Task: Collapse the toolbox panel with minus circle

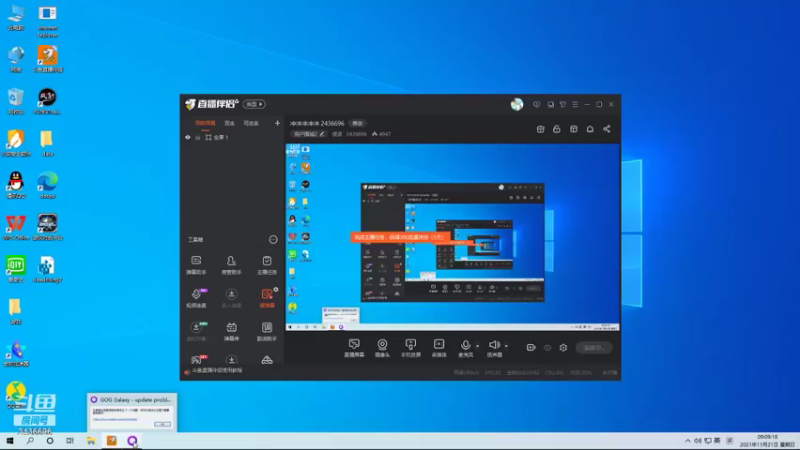Action: pyautogui.click(x=273, y=239)
